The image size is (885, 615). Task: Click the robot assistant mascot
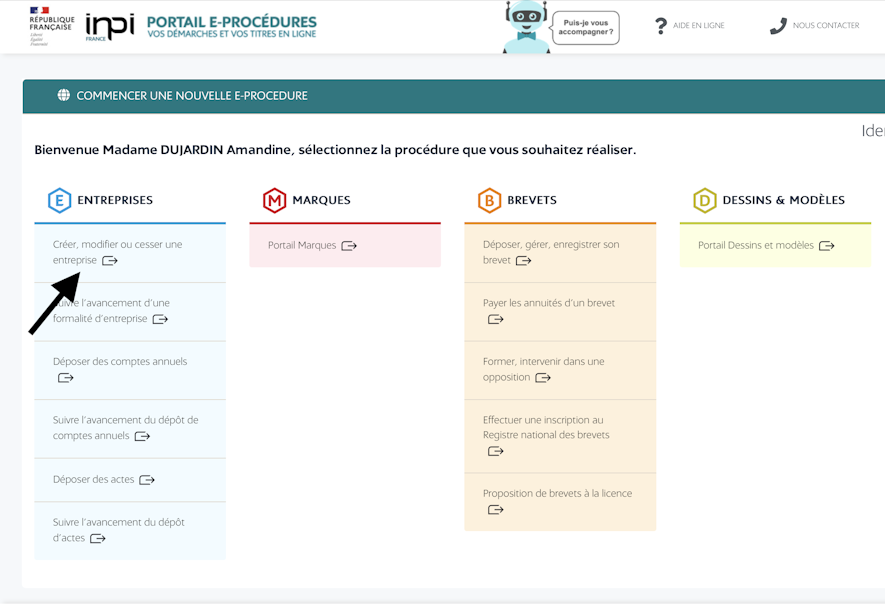pyautogui.click(x=526, y=27)
